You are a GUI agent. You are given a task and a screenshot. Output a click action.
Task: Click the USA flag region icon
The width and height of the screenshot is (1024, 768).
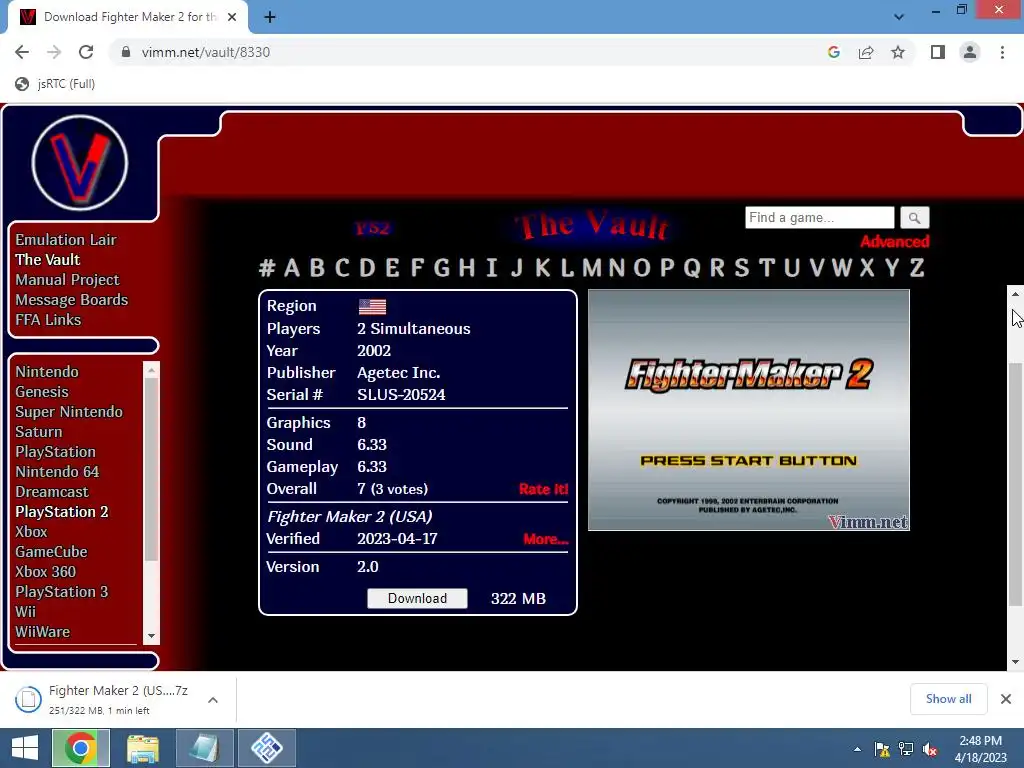click(372, 306)
